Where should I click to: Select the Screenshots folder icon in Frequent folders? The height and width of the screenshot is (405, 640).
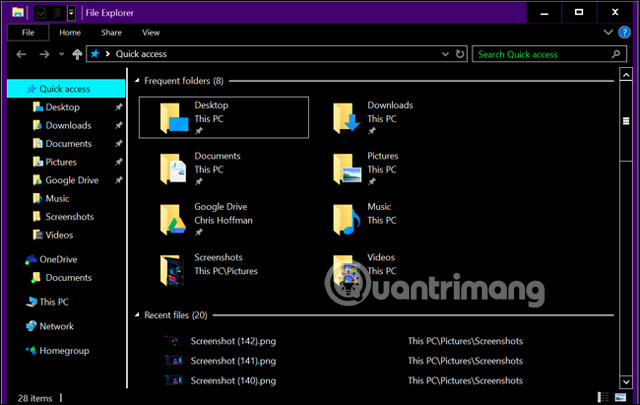(x=172, y=270)
